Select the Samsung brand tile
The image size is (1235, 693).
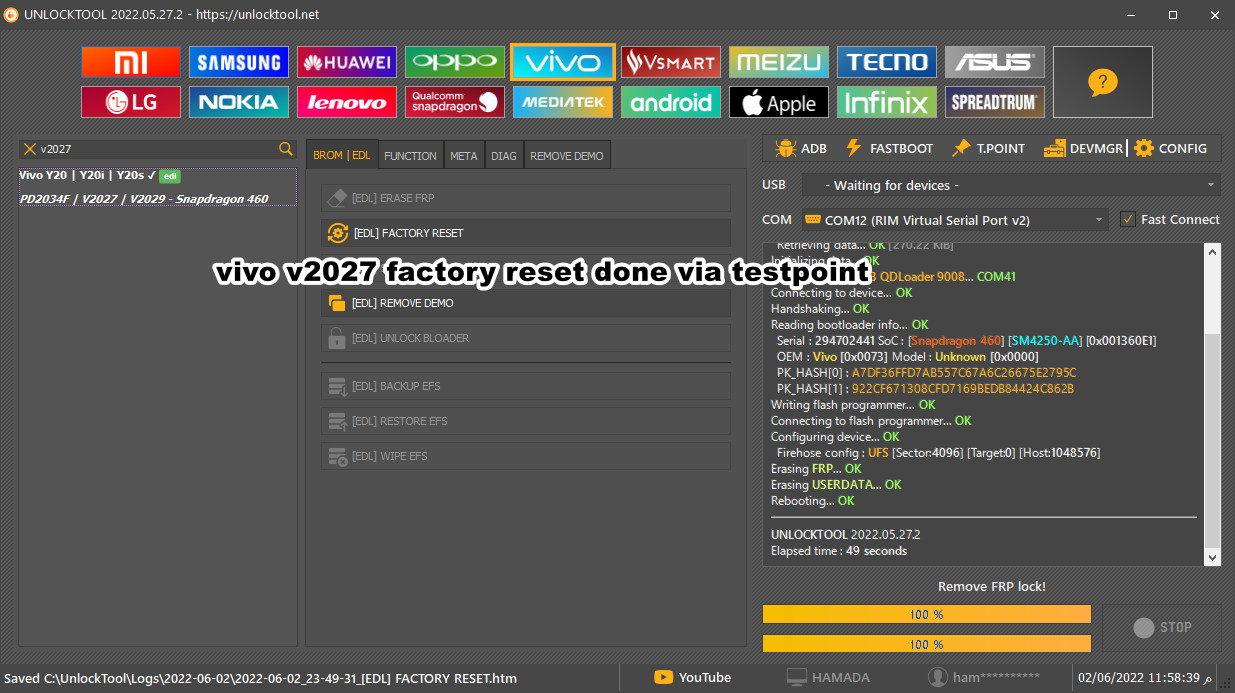[x=239, y=62]
